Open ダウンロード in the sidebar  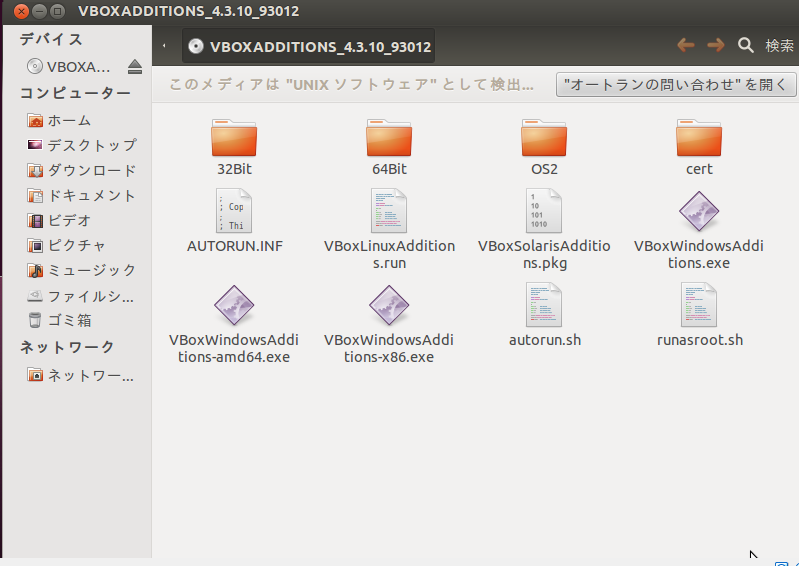(x=91, y=170)
